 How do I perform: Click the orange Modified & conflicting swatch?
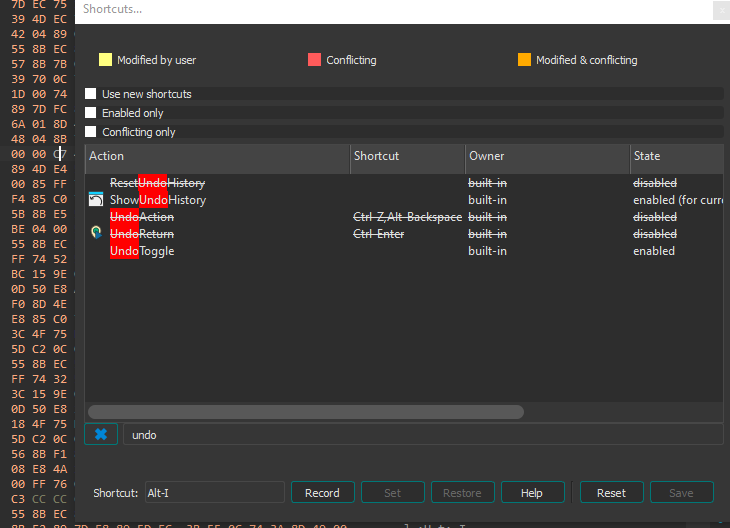coord(524,60)
